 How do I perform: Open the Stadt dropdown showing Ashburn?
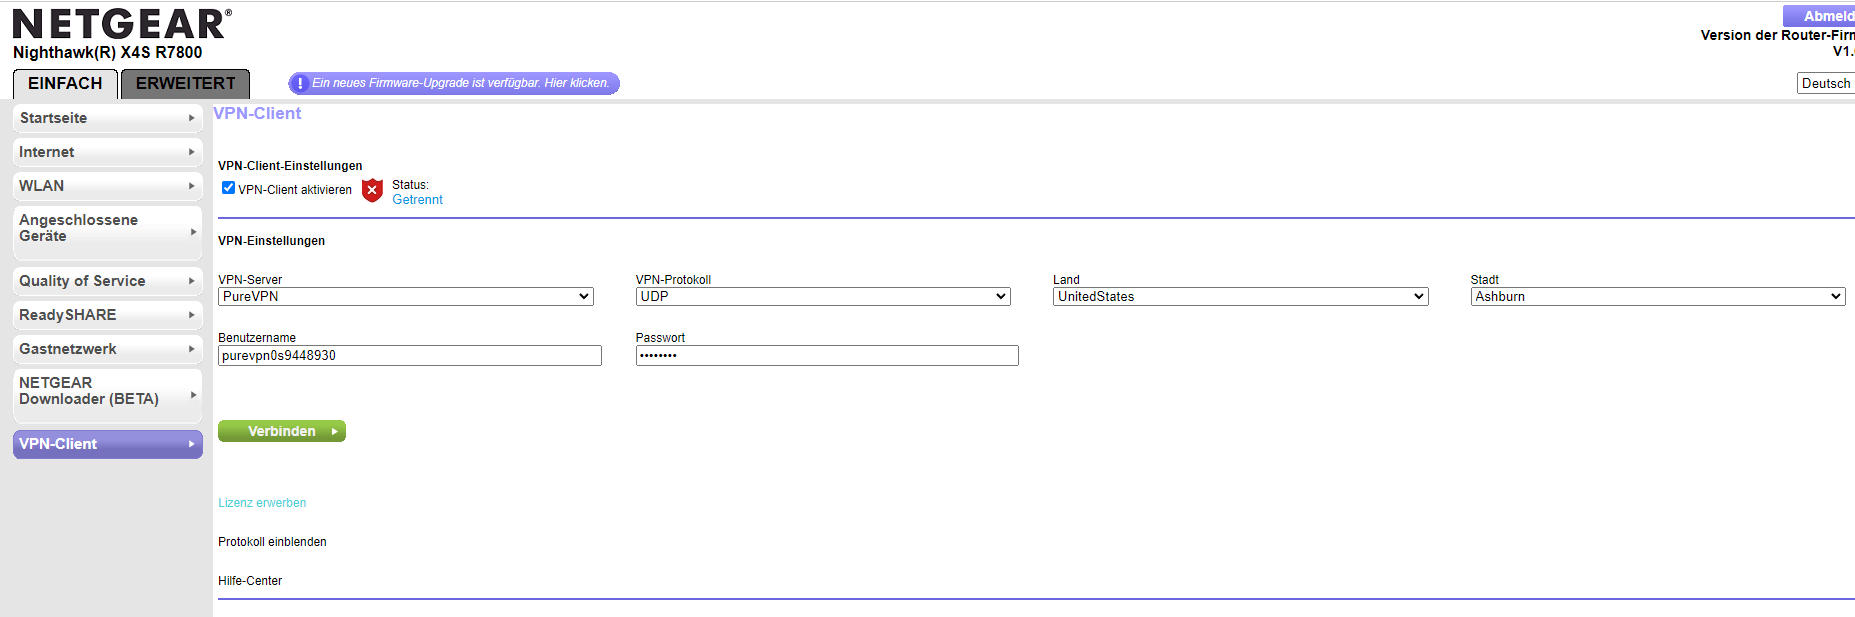pyautogui.click(x=1658, y=297)
